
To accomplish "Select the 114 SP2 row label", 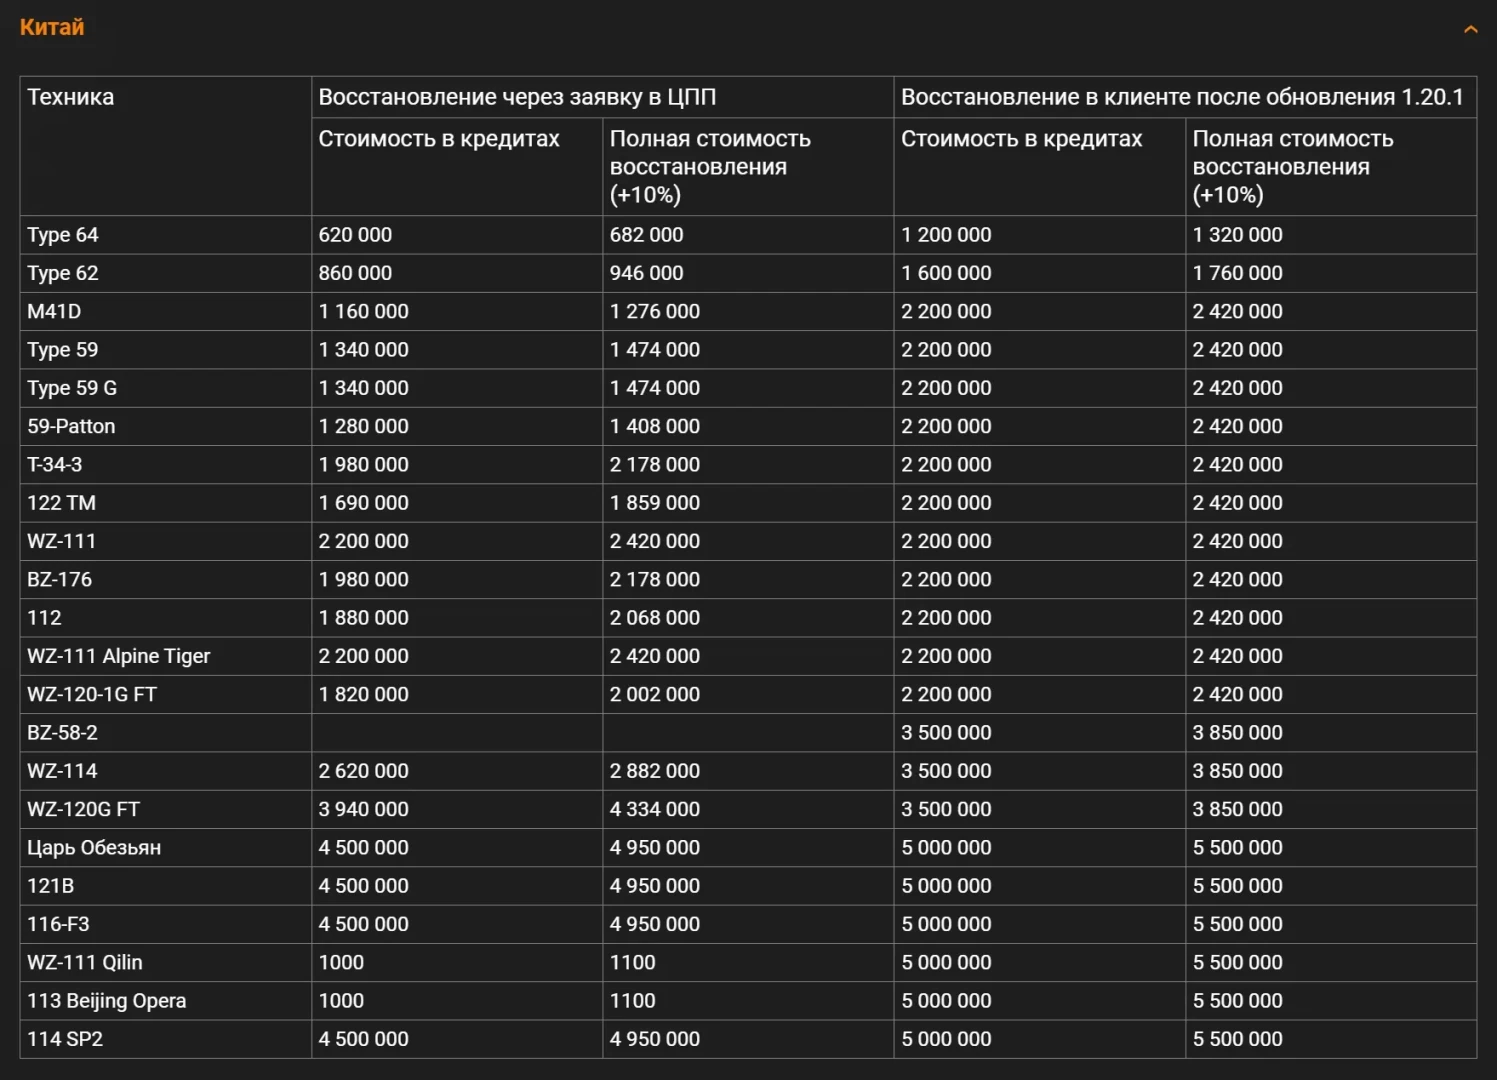I will [x=65, y=1039].
